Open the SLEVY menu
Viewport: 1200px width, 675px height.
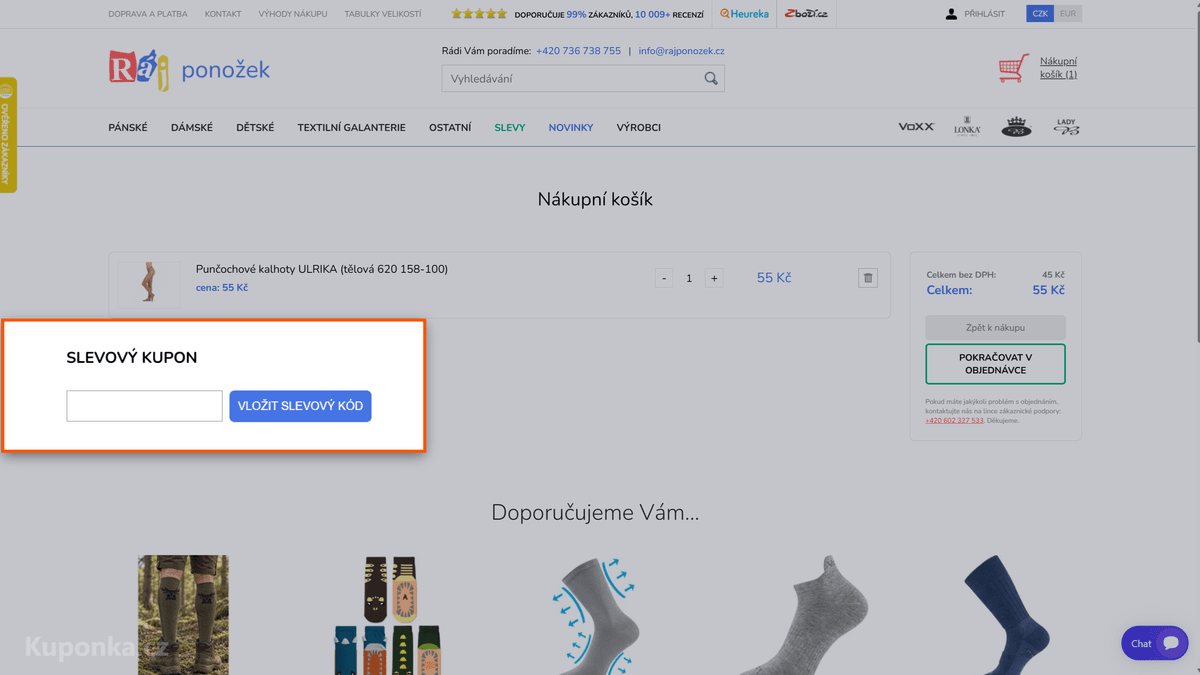509,128
